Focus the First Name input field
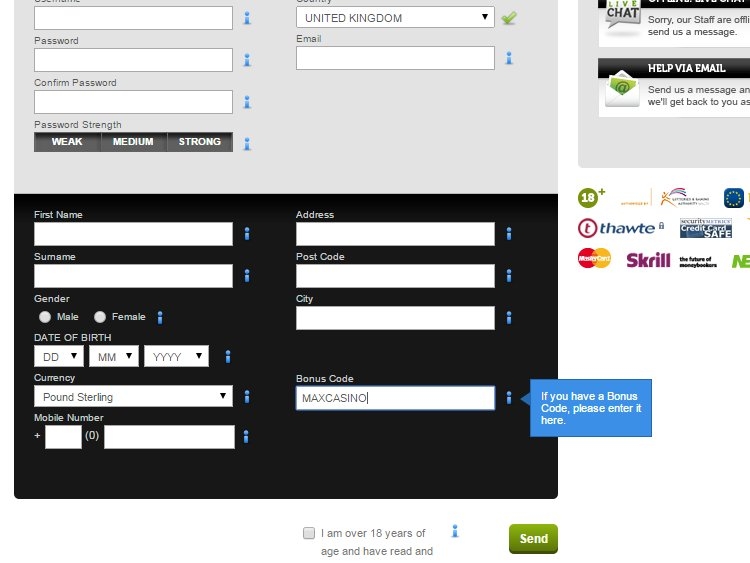Image resolution: width=750 pixels, height=563 pixels. pos(133,234)
